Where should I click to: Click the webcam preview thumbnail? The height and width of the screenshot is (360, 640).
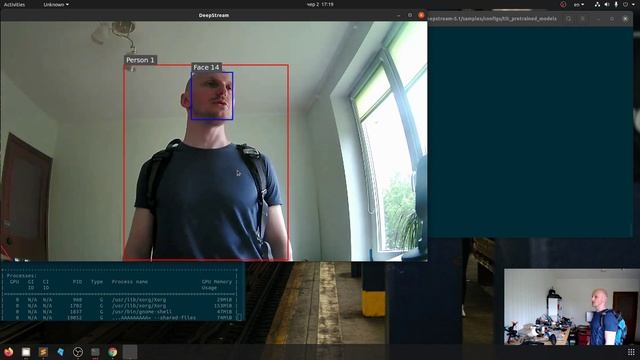coord(572,307)
